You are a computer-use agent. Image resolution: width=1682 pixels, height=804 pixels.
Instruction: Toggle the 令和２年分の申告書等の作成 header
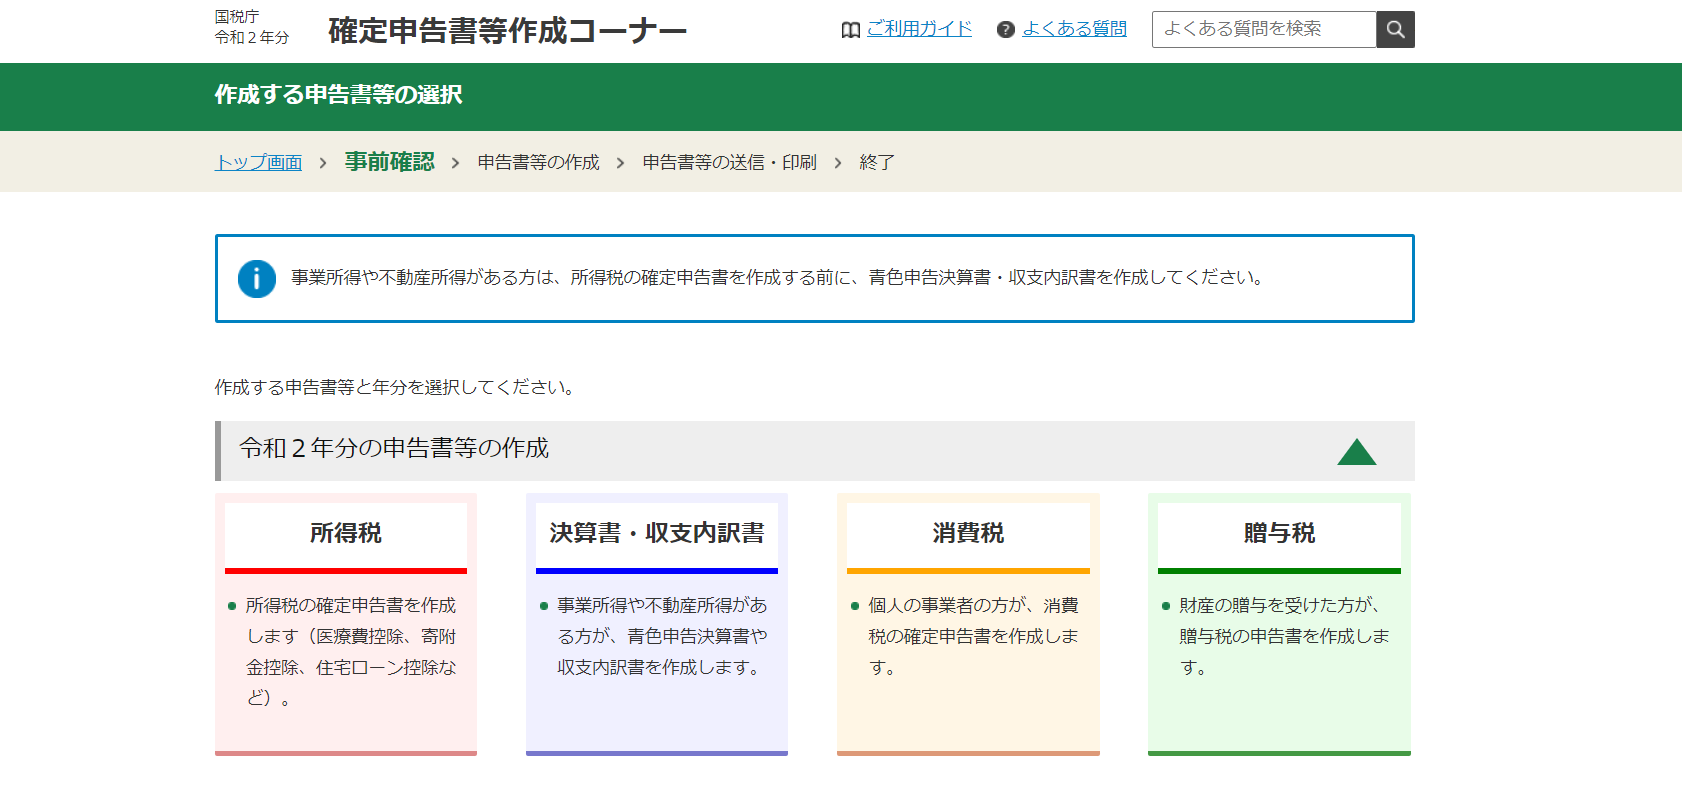coord(394,449)
